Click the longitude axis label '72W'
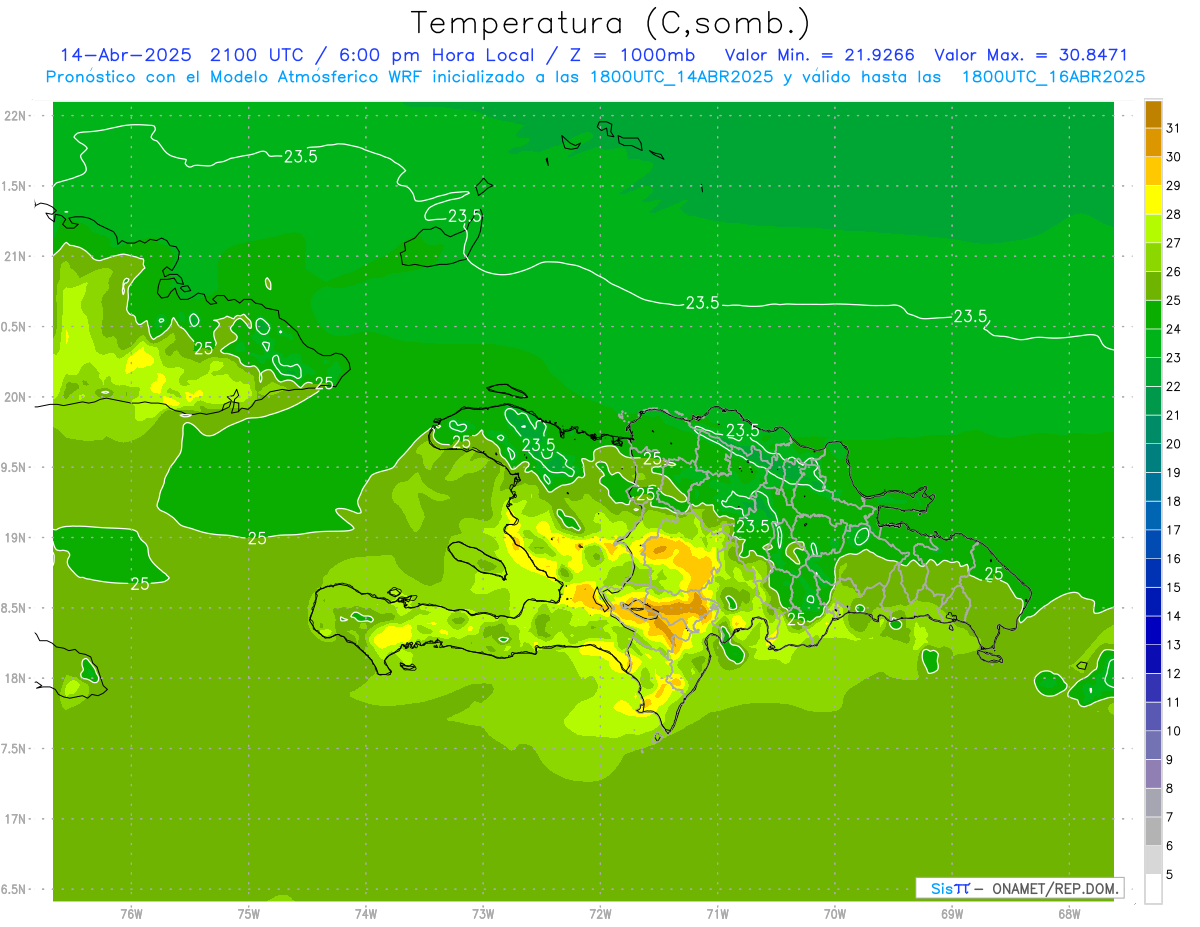Image resolution: width=1200 pixels, height=927 pixels. click(600, 914)
